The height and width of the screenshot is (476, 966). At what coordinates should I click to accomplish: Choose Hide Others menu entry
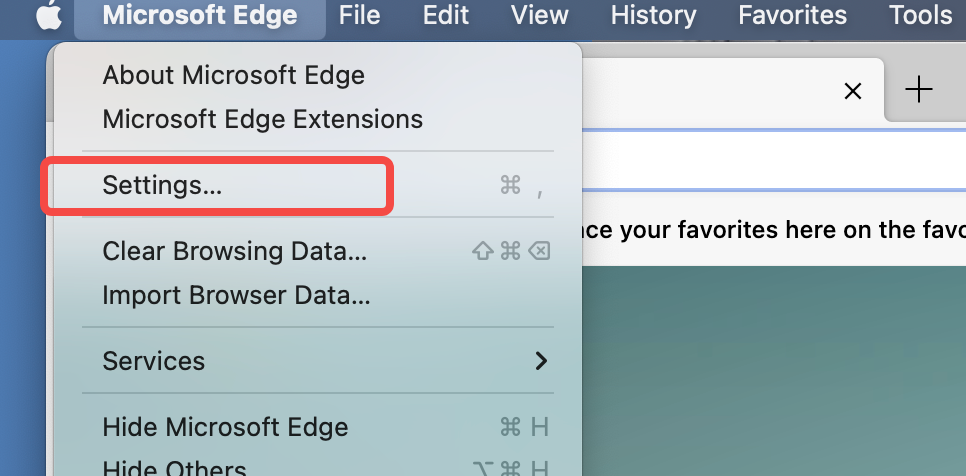[174, 468]
